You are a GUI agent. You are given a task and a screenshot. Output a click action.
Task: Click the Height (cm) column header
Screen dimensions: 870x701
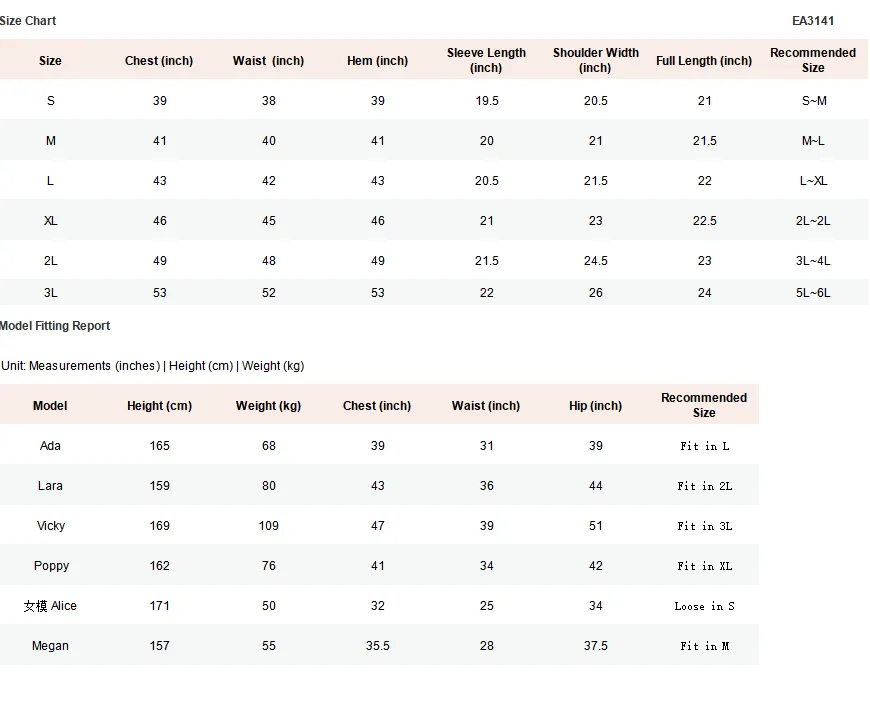(x=159, y=406)
